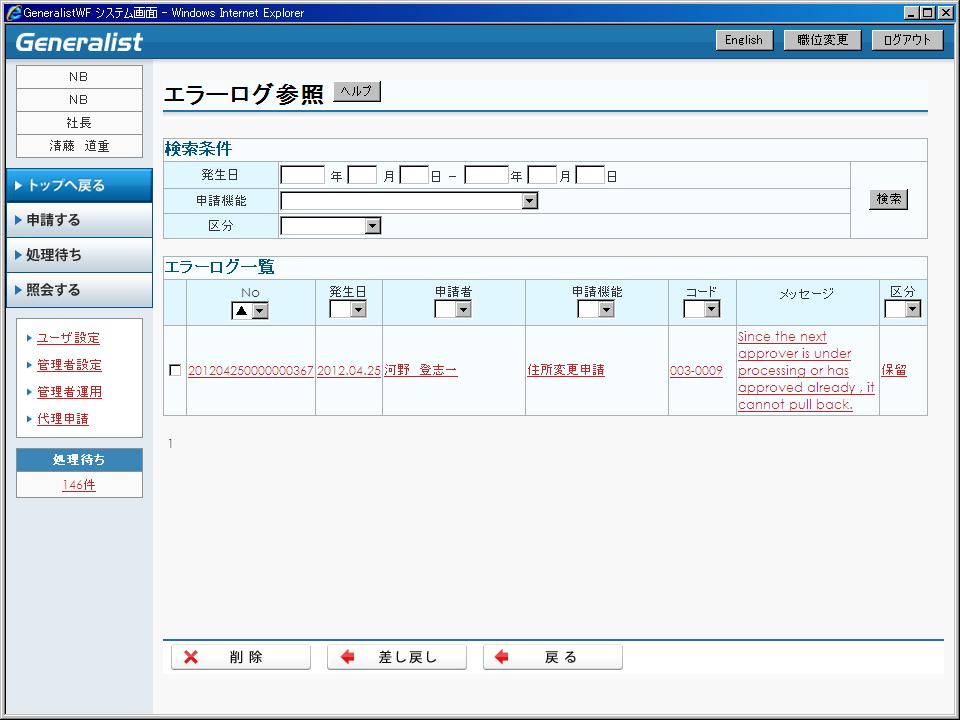Click the red X delete button (削除)
The image size is (960, 720).
pyautogui.click(x=240, y=657)
